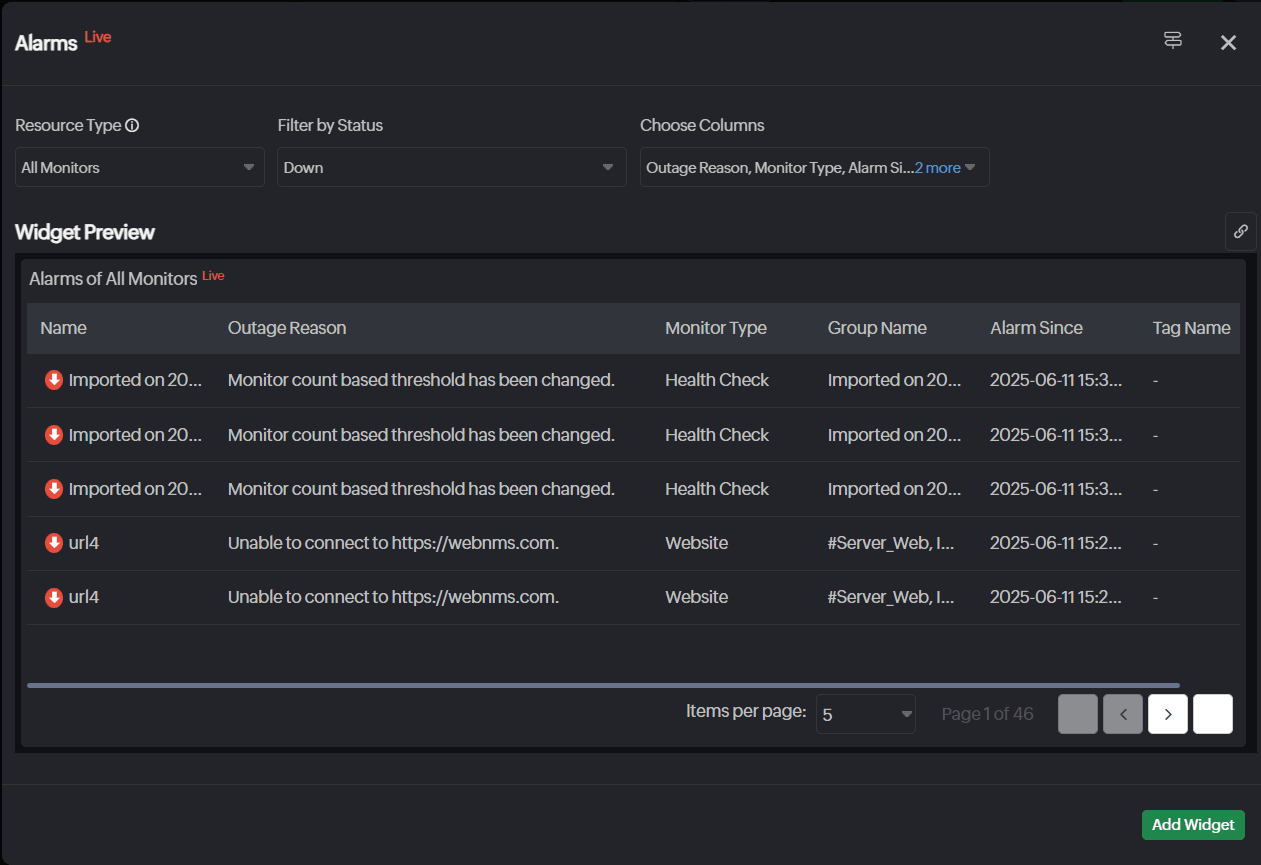Viewport: 1261px width, 865px height.
Task: Change the Items per page selector
Action: pos(865,714)
